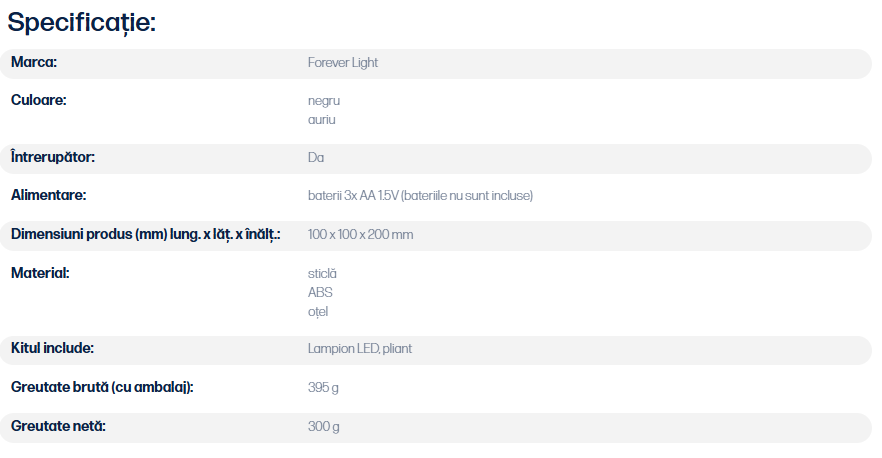Click the auriu color value

coord(321,119)
